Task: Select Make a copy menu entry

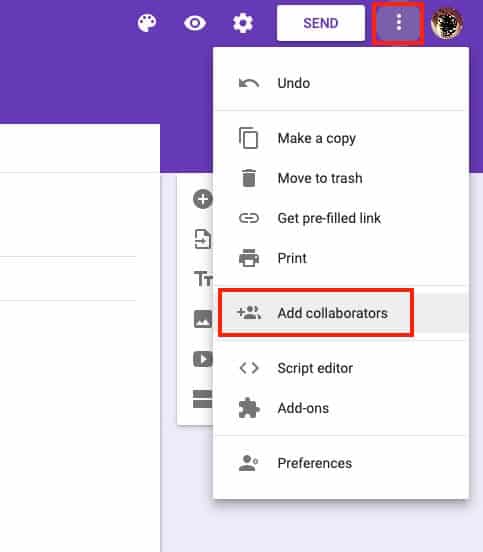Action: [x=341, y=138]
